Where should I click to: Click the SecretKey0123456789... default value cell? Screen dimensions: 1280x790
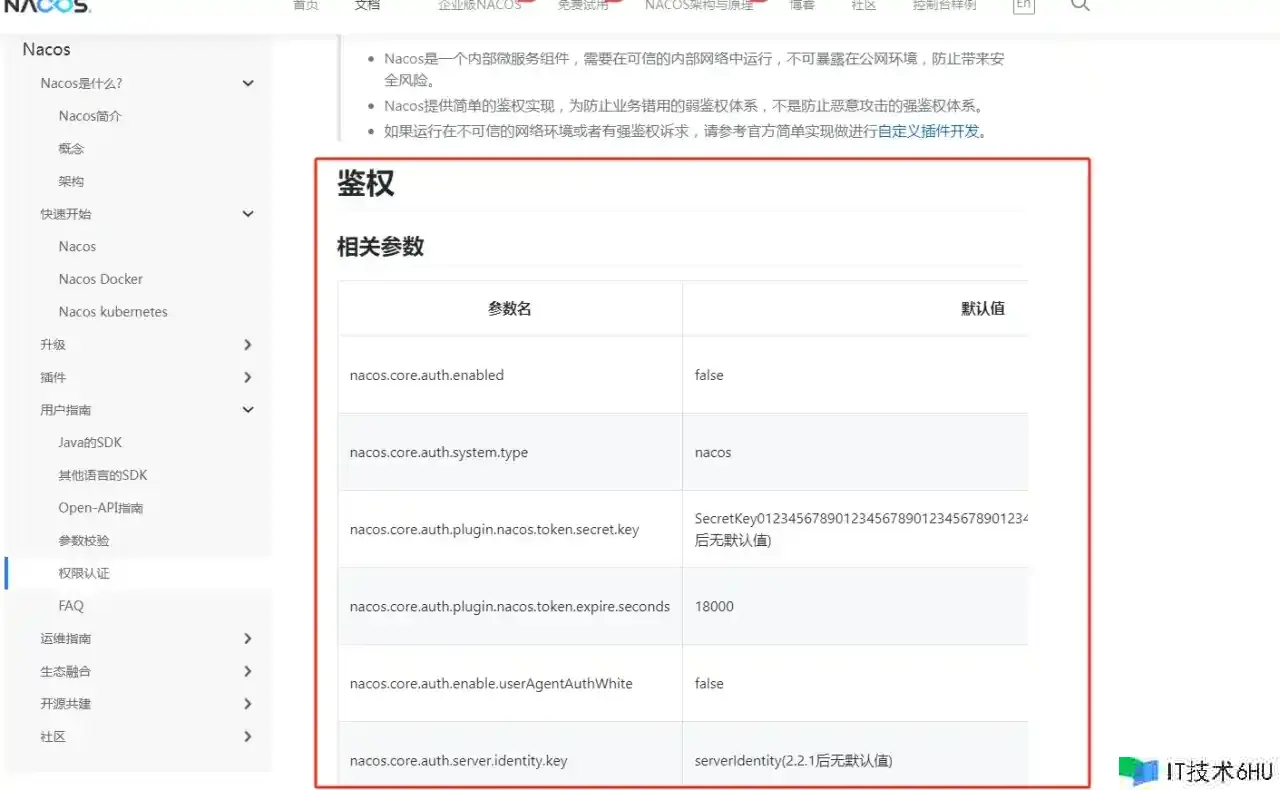coord(856,529)
